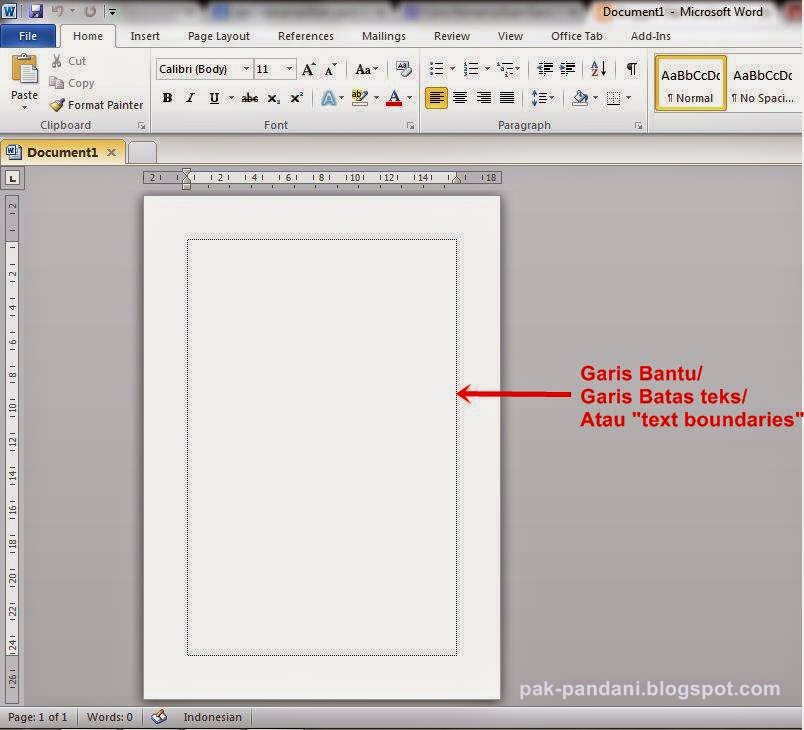Enable center text alignment
Screen dimensions: 804x730
(x=459, y=98)
